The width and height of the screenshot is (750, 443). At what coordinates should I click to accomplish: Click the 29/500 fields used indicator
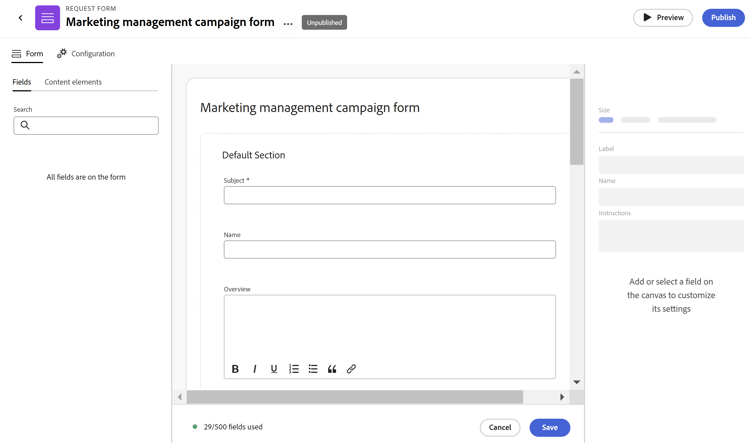click(x=233, y=427)
